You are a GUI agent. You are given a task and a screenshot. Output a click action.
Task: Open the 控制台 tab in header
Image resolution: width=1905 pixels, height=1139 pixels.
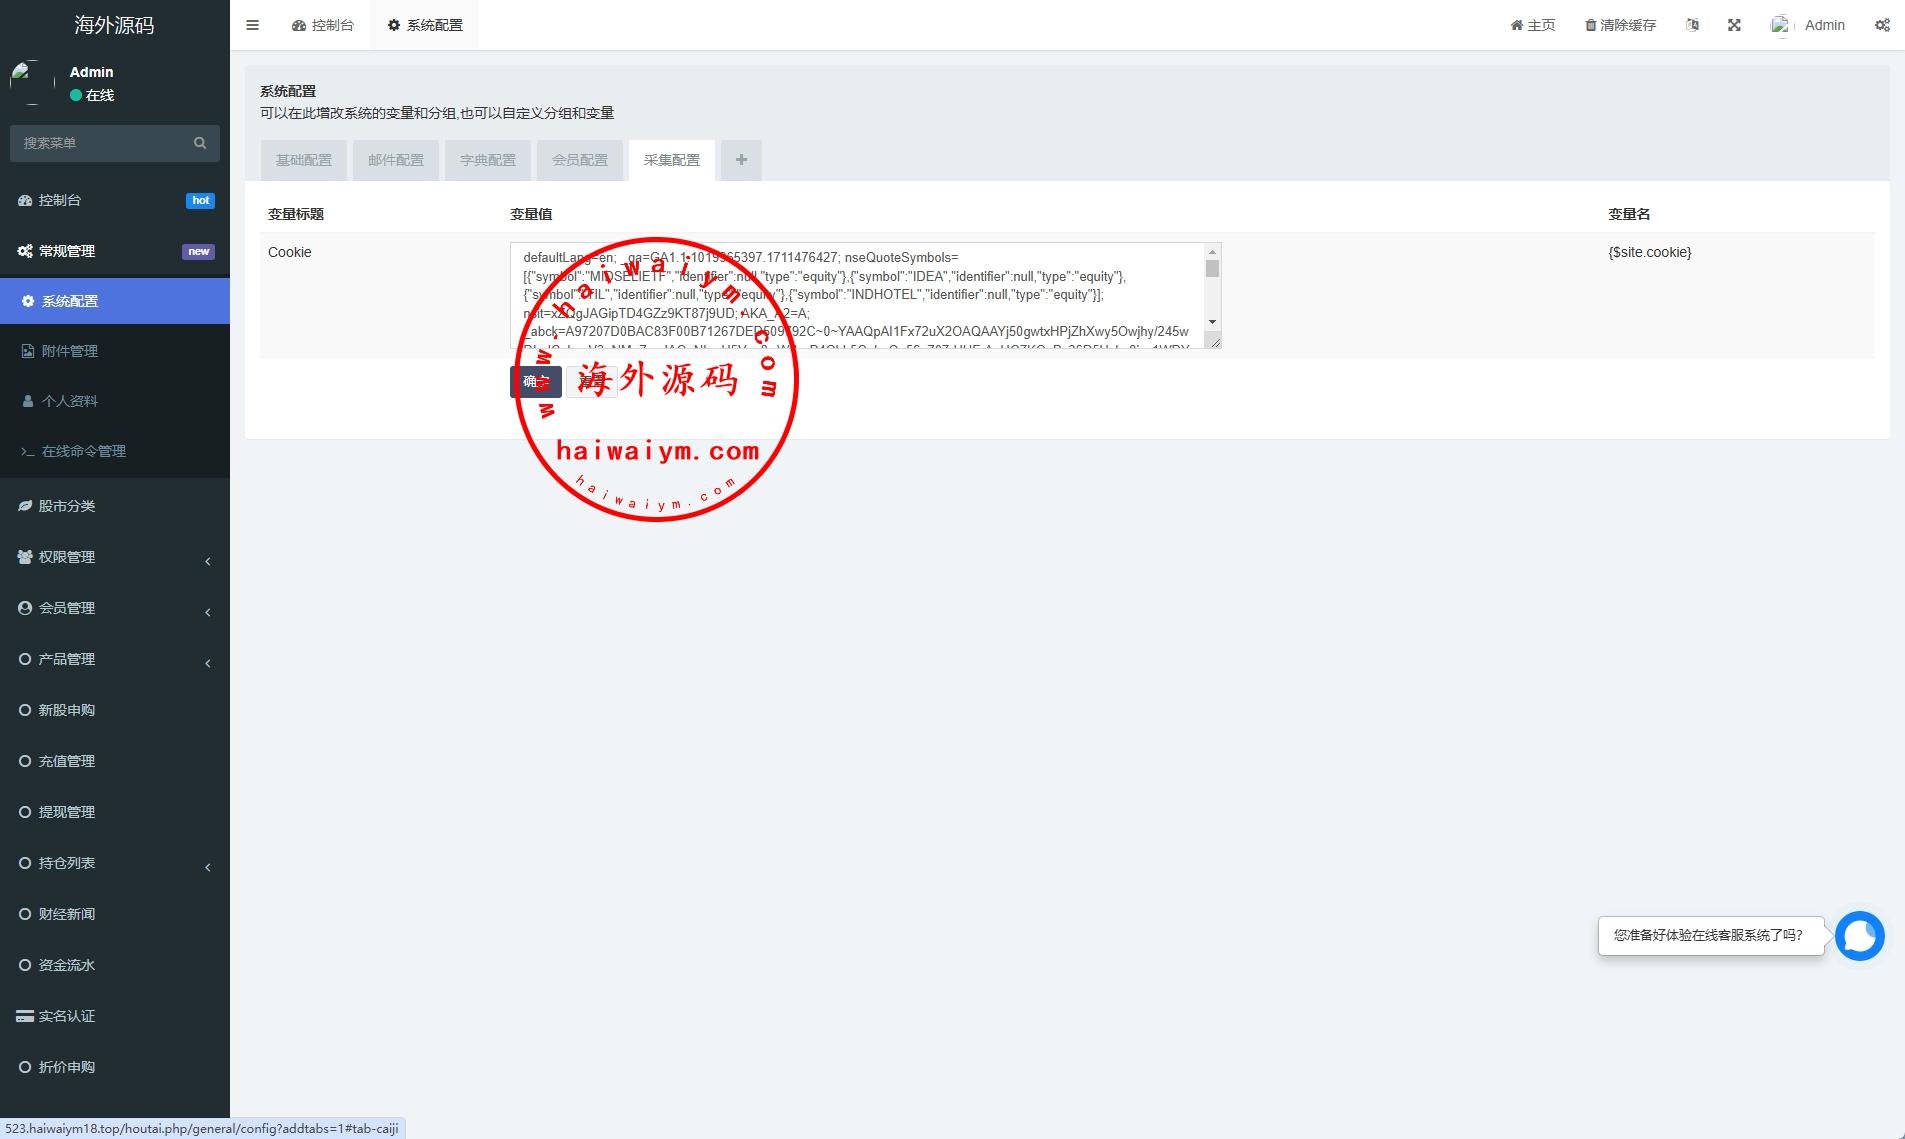[323, 25]
